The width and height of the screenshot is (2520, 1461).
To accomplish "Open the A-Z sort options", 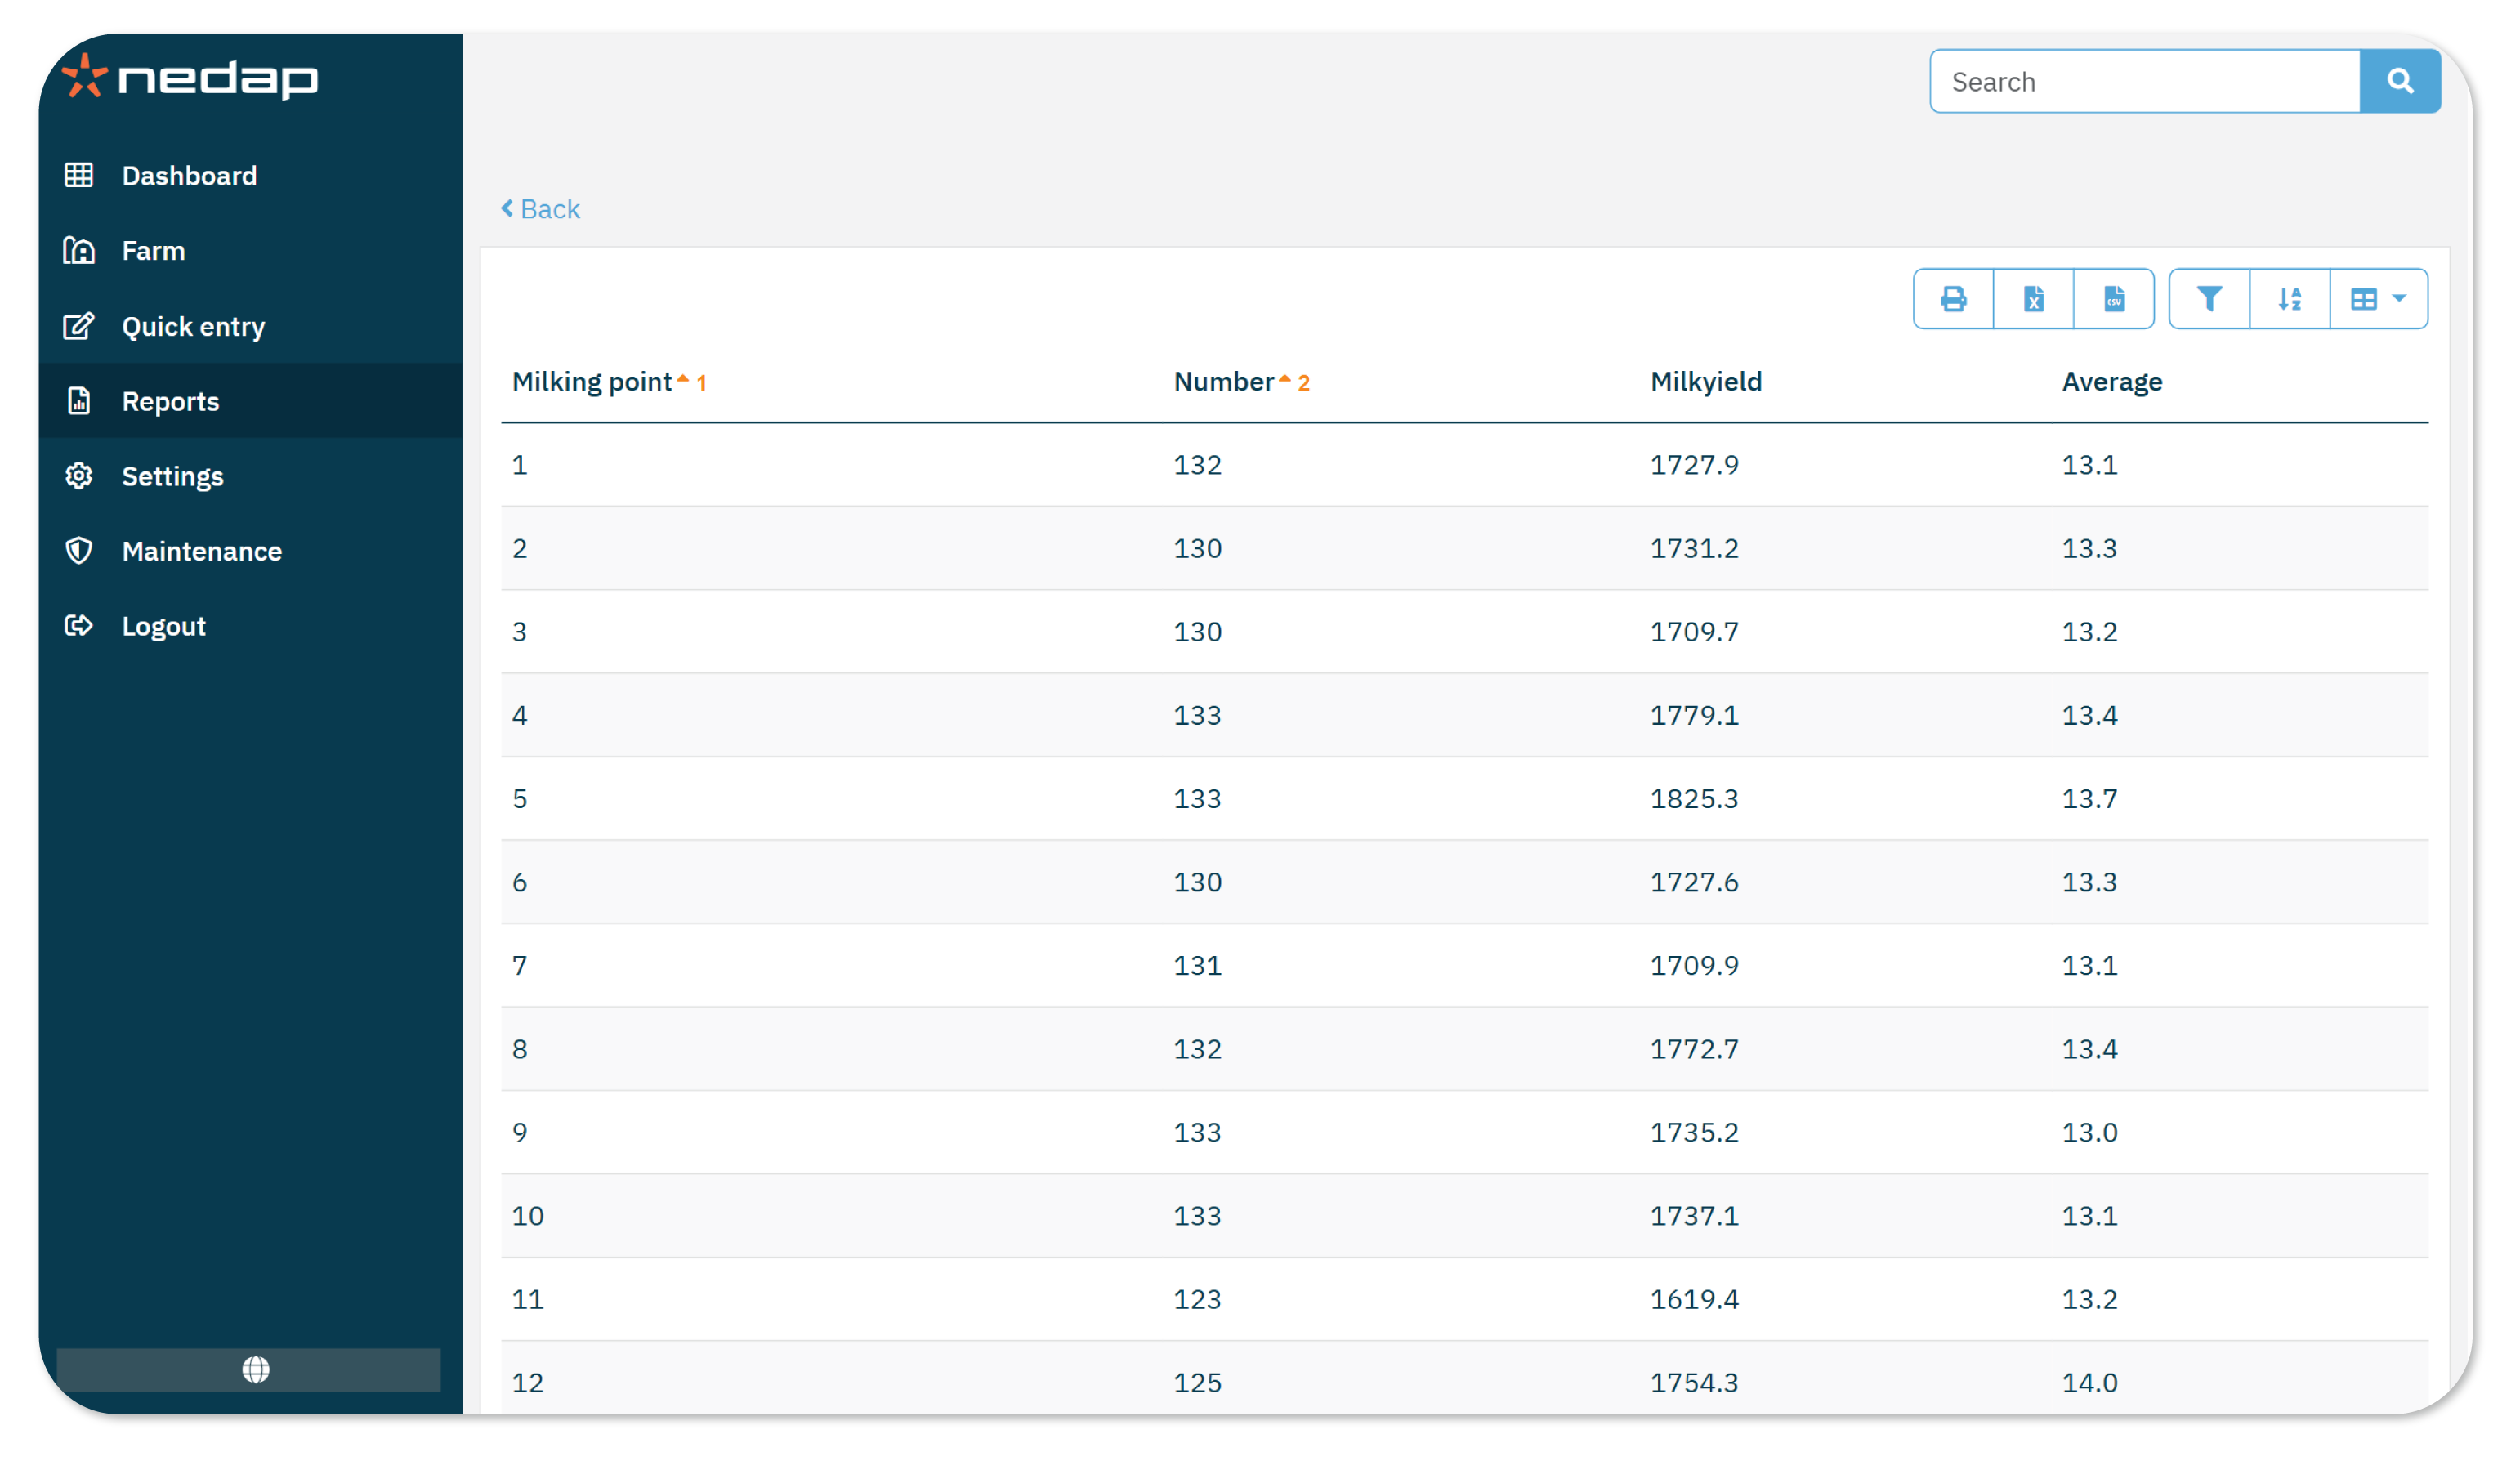I will (2290, 299).
